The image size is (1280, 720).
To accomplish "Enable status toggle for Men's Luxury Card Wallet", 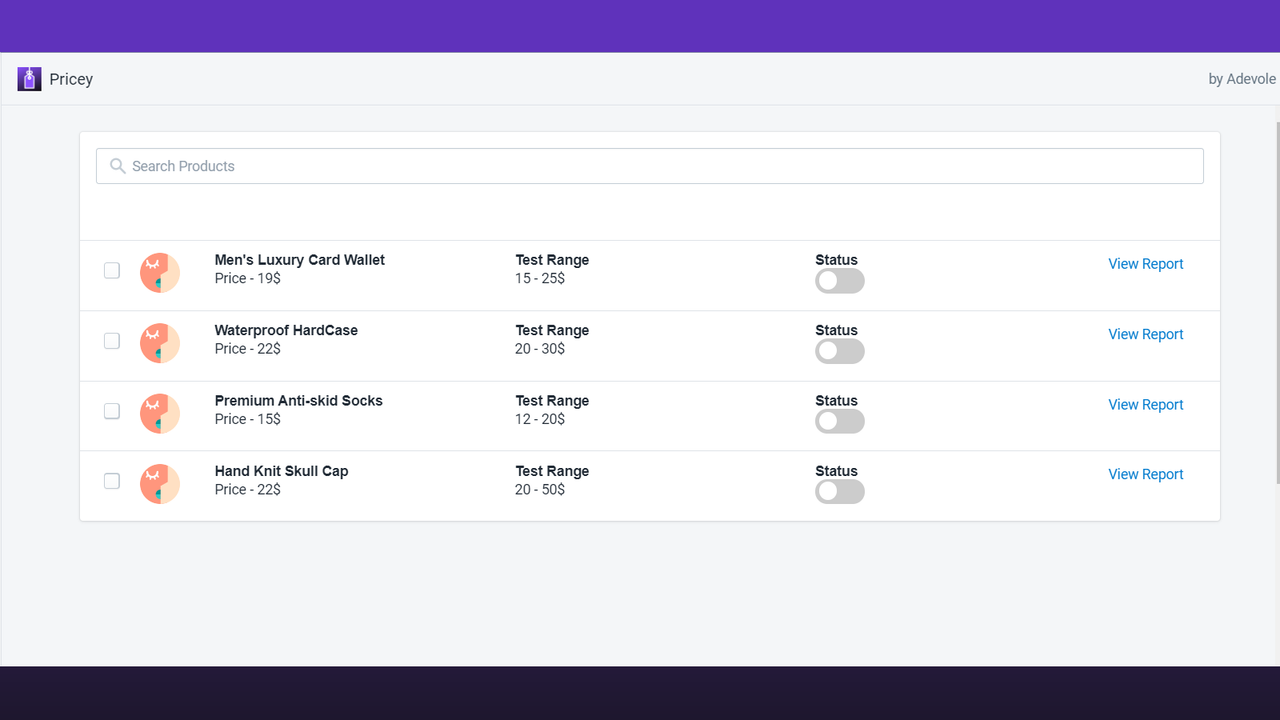I will [x=840, y=281].
